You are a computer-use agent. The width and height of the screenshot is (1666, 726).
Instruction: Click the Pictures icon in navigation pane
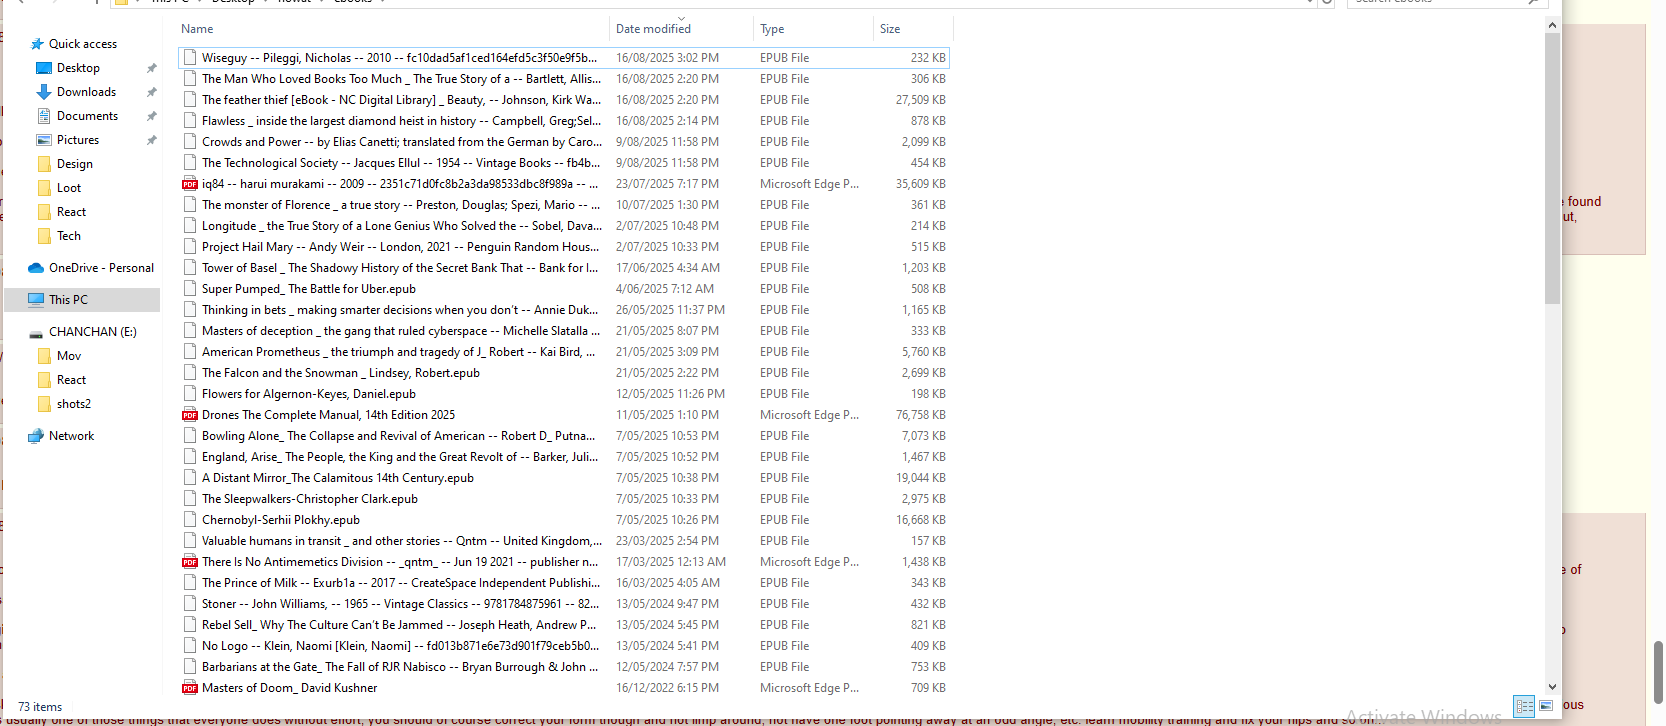click(44, 140)
